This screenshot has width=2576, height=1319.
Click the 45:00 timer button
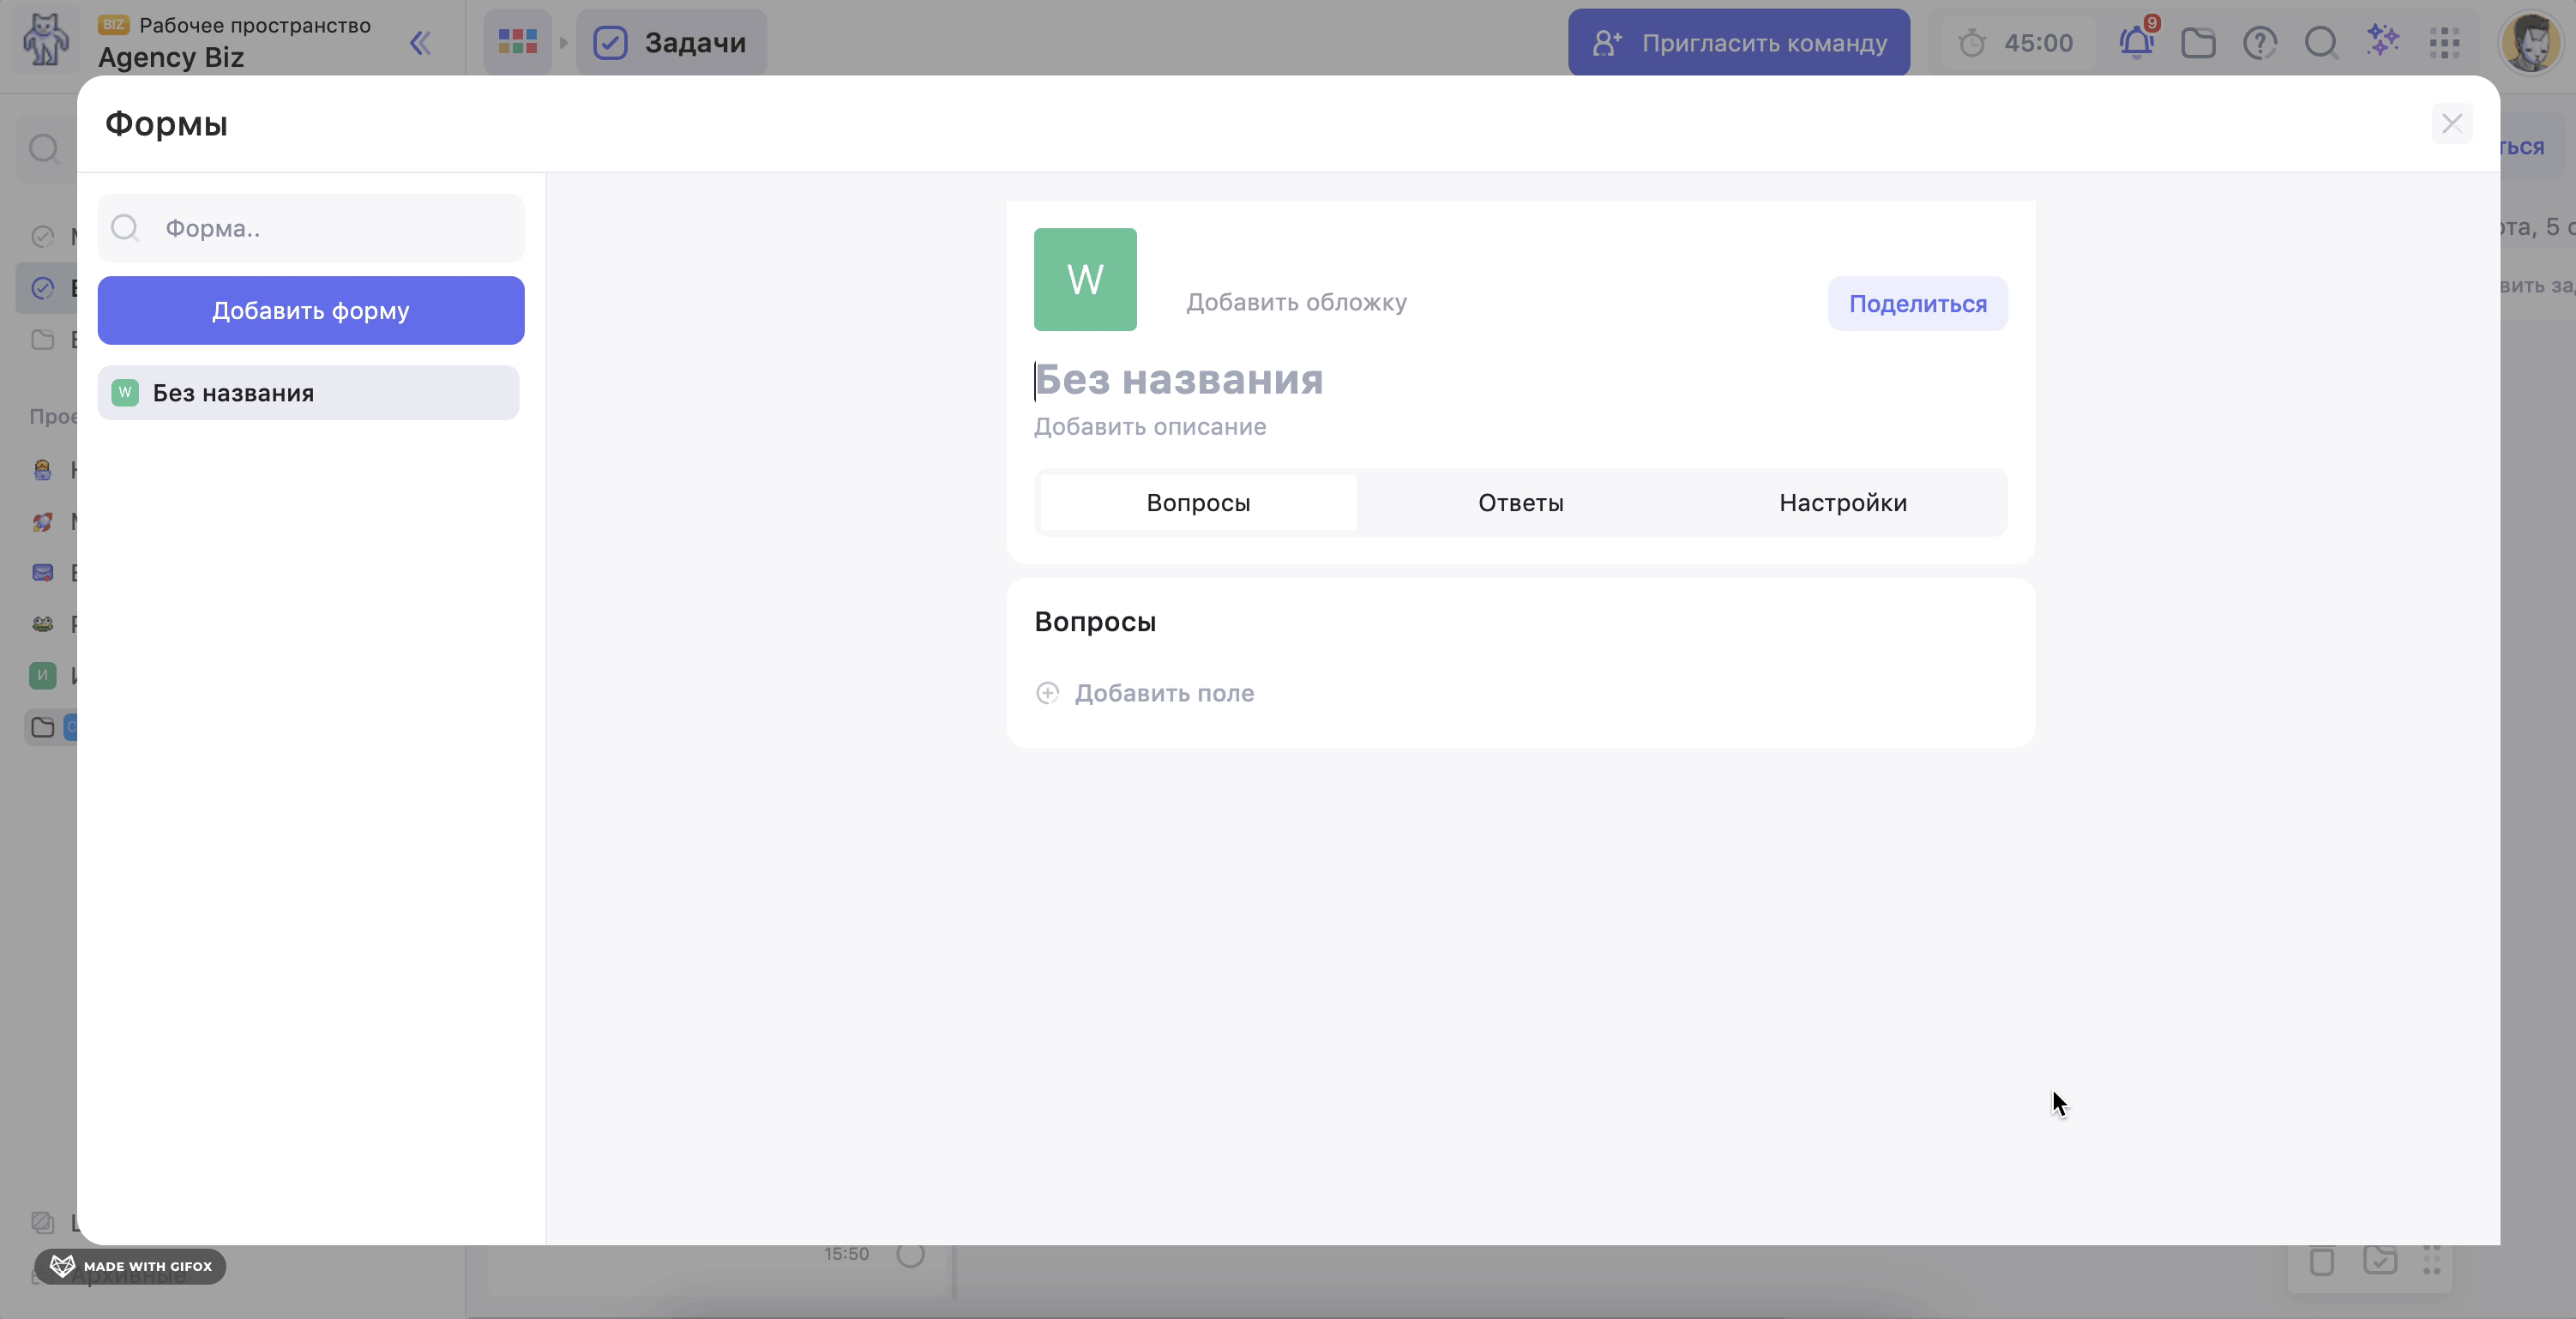(2016, 43)
